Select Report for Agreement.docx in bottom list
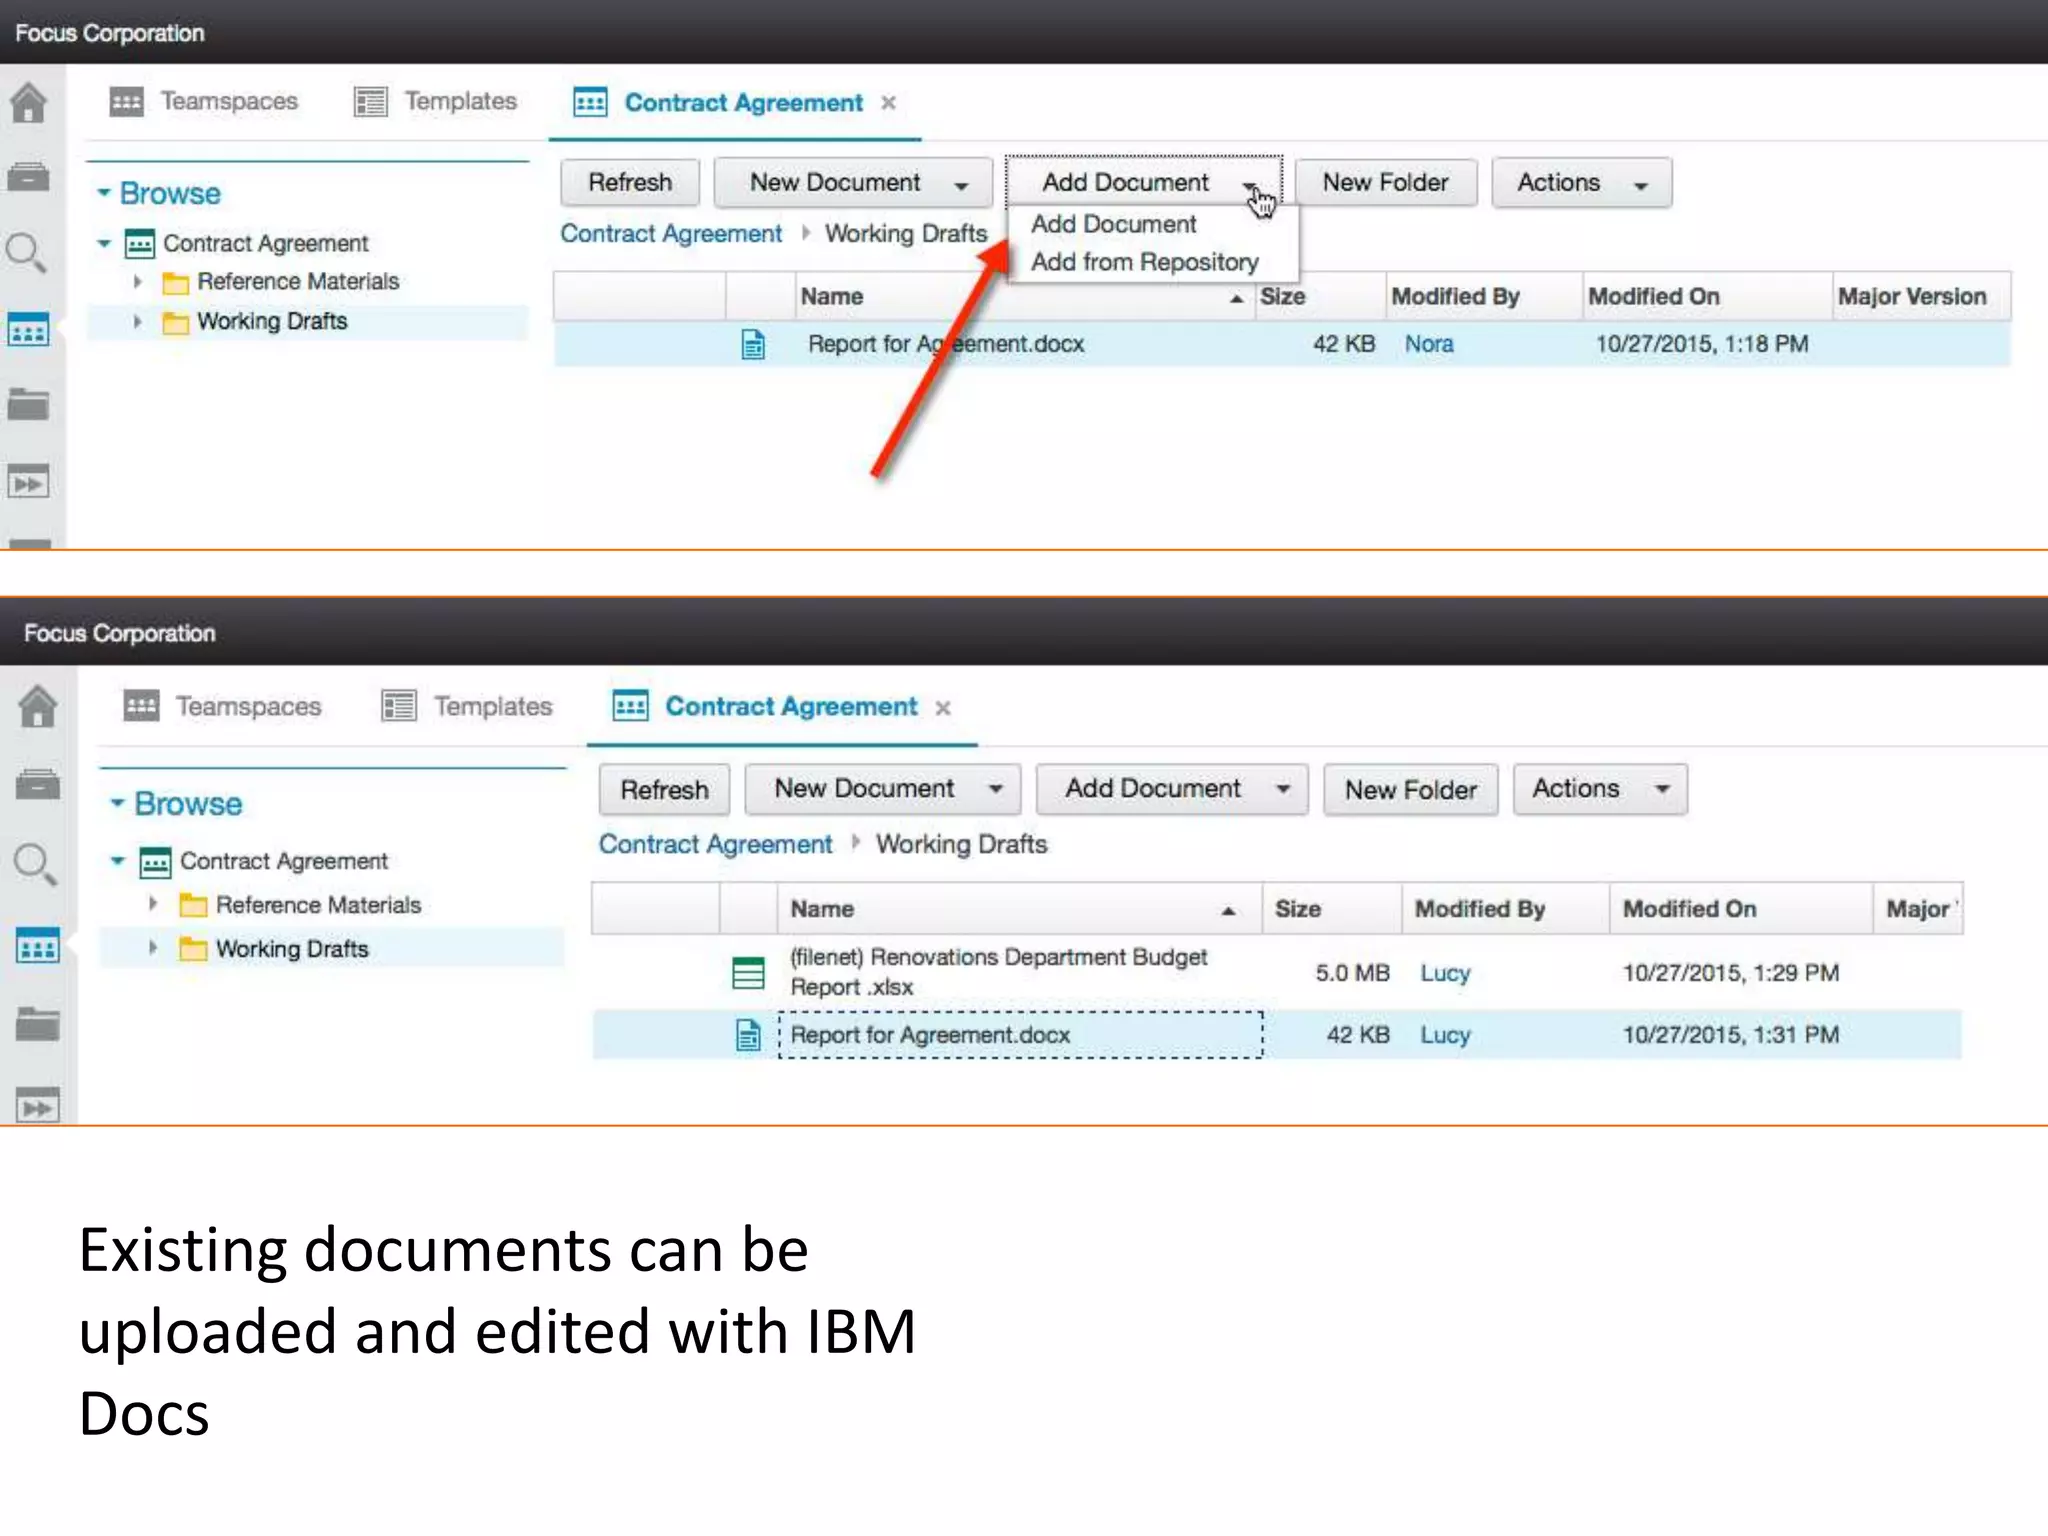Screen dimensions: 2048x1536 [930, 1035]
